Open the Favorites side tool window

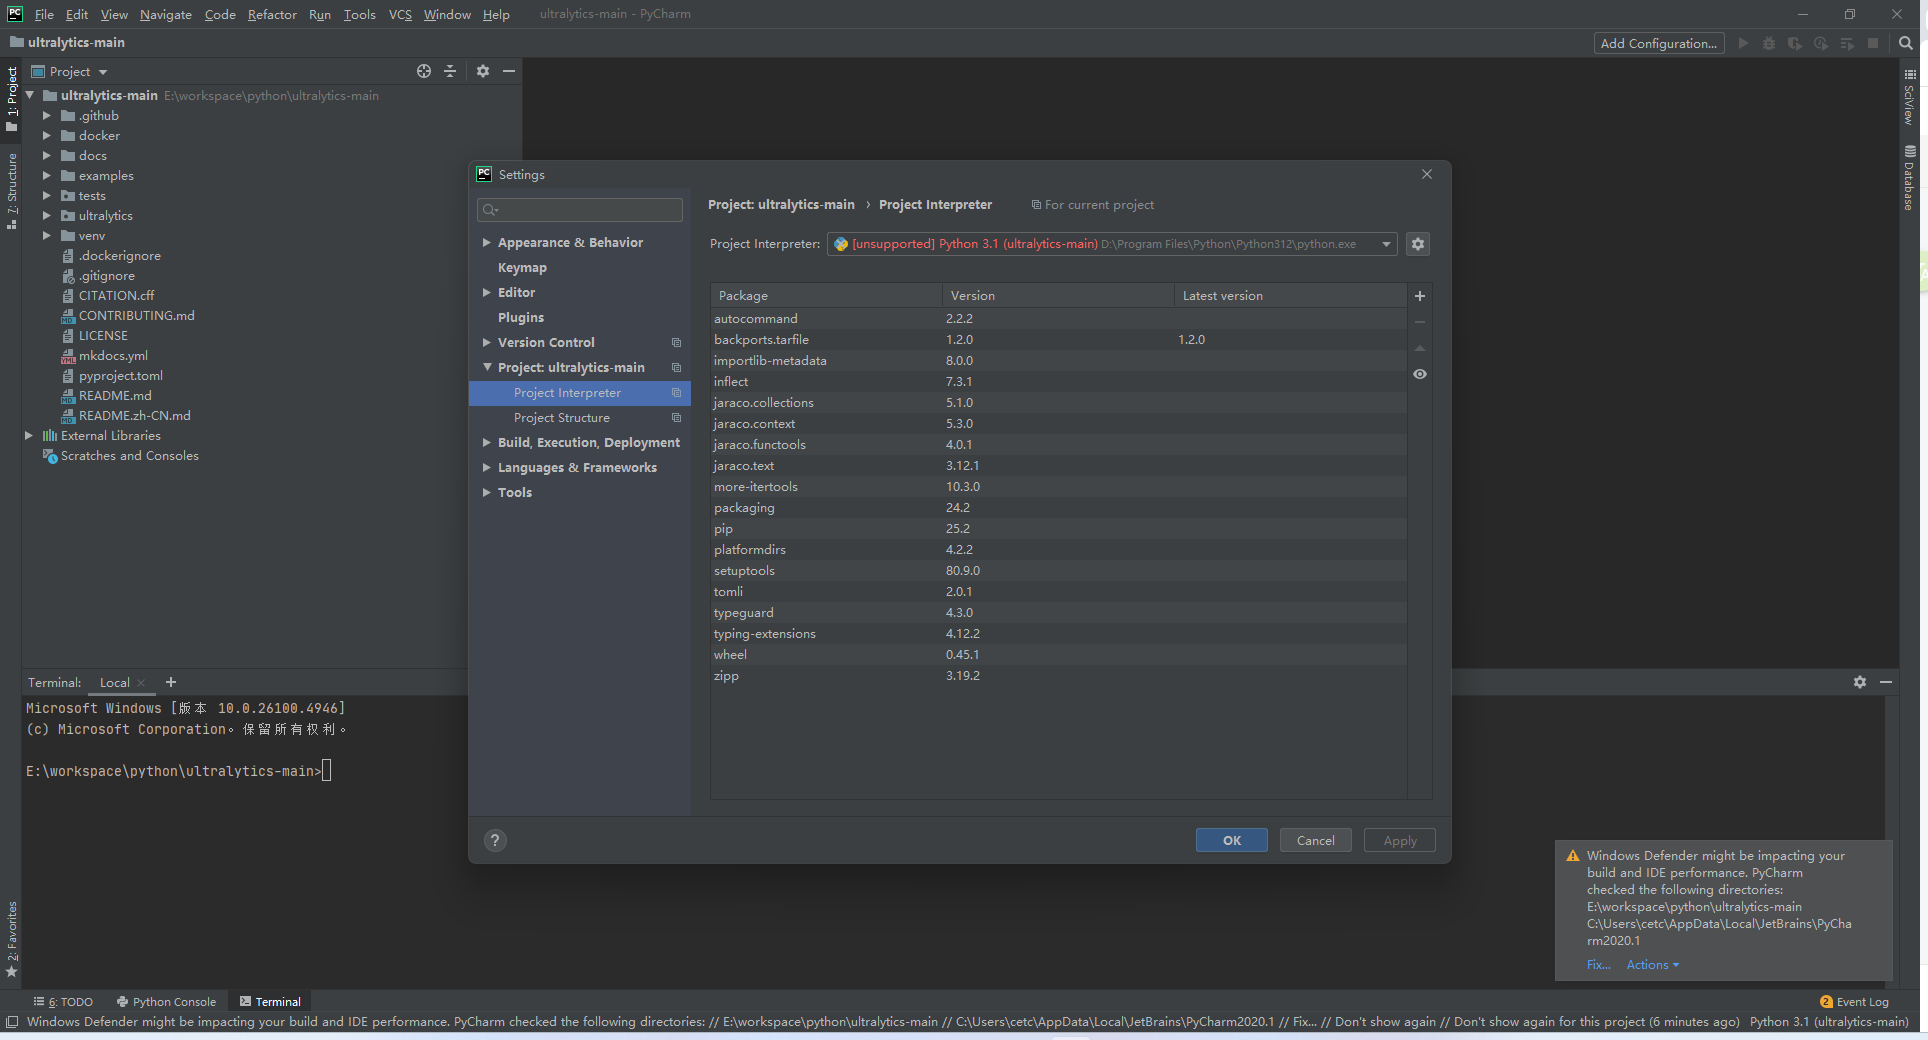pos(11,939)
